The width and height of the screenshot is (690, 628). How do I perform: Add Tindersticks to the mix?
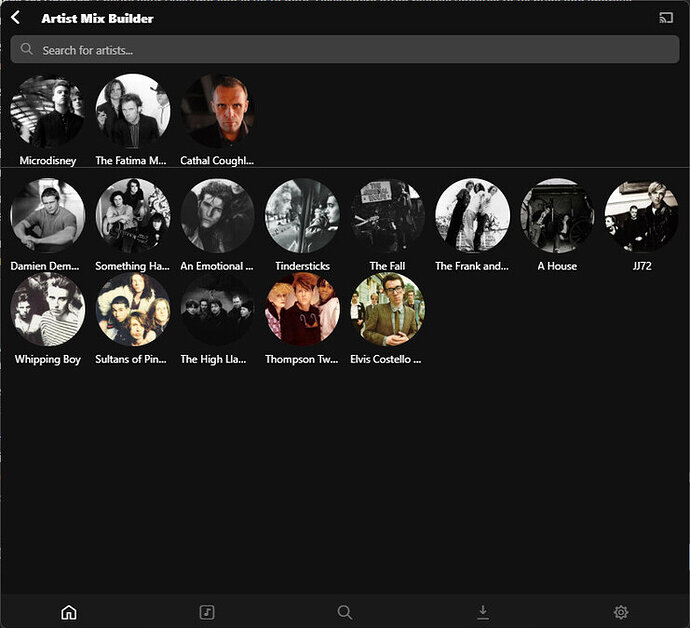pos(302,216)
